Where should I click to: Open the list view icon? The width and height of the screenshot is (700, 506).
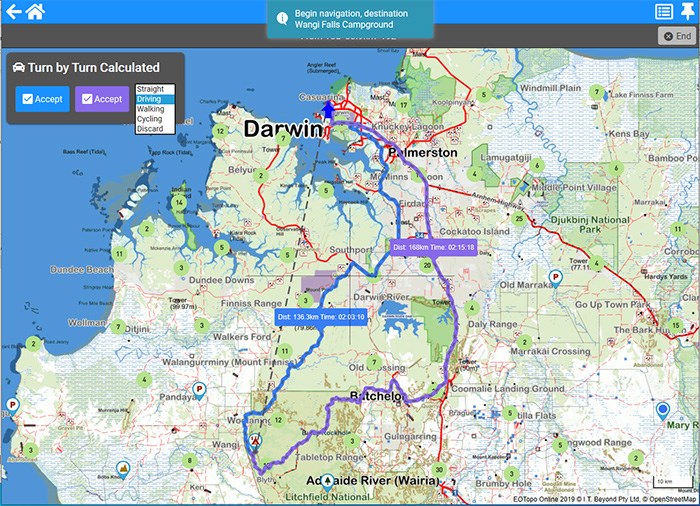pyautogui.click(x=663, y=12)
